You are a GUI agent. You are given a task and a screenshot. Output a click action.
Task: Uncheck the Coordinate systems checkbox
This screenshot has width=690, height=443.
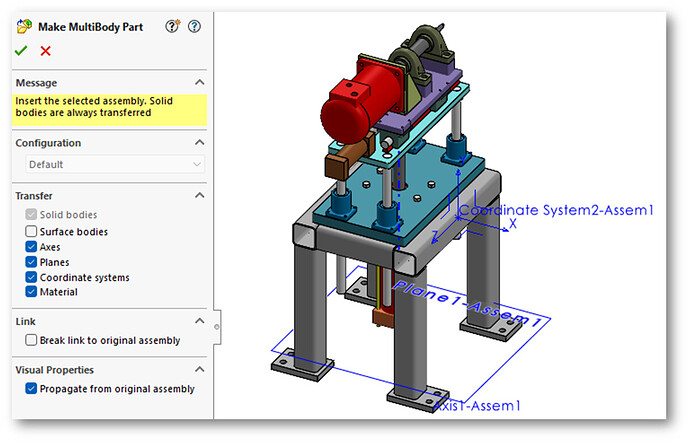point(31,277)
